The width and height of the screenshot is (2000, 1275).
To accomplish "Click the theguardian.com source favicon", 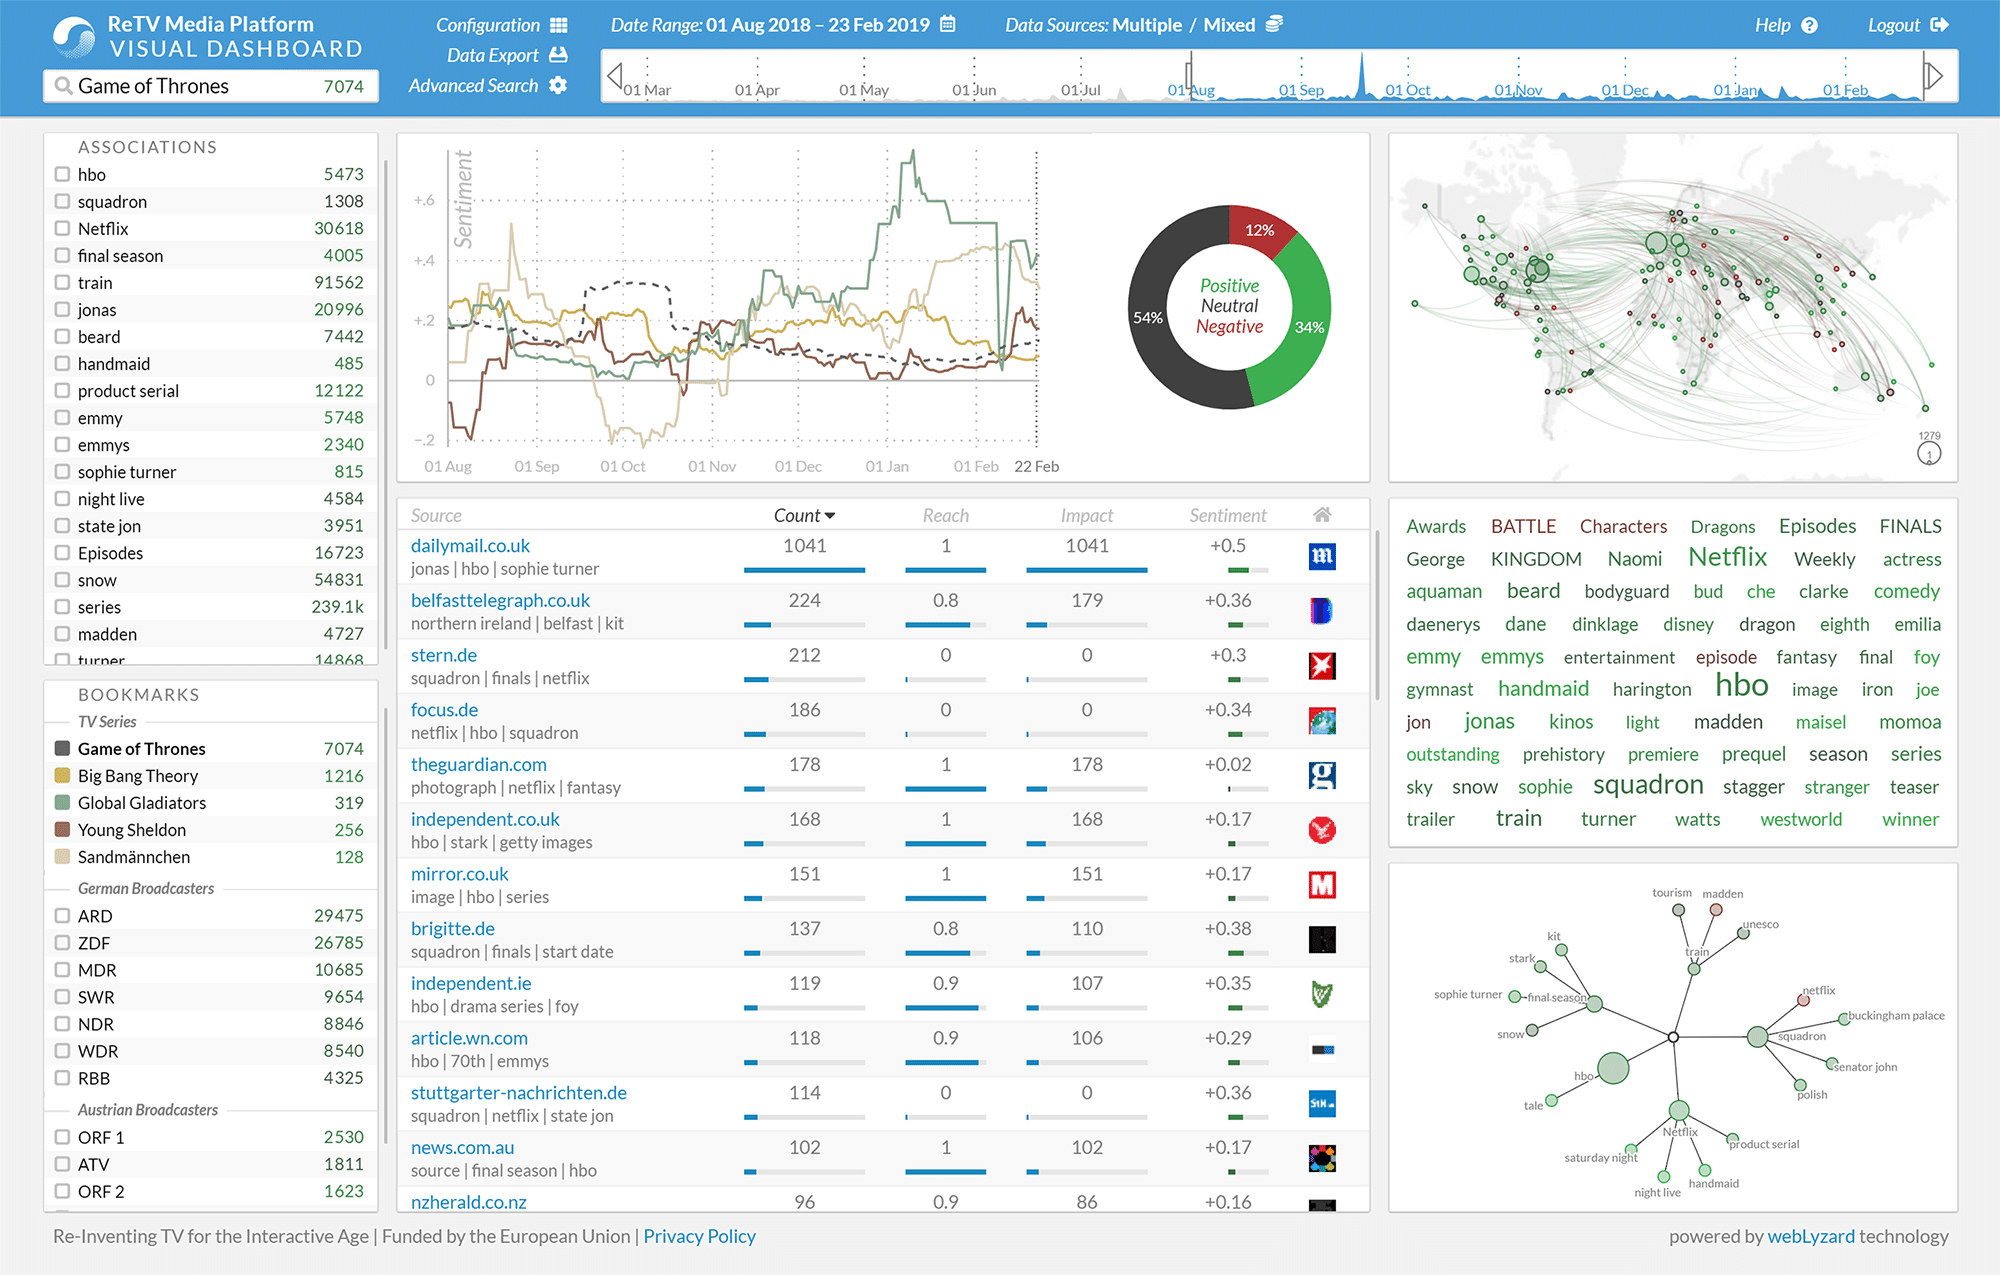I will tap(1322, 775).
